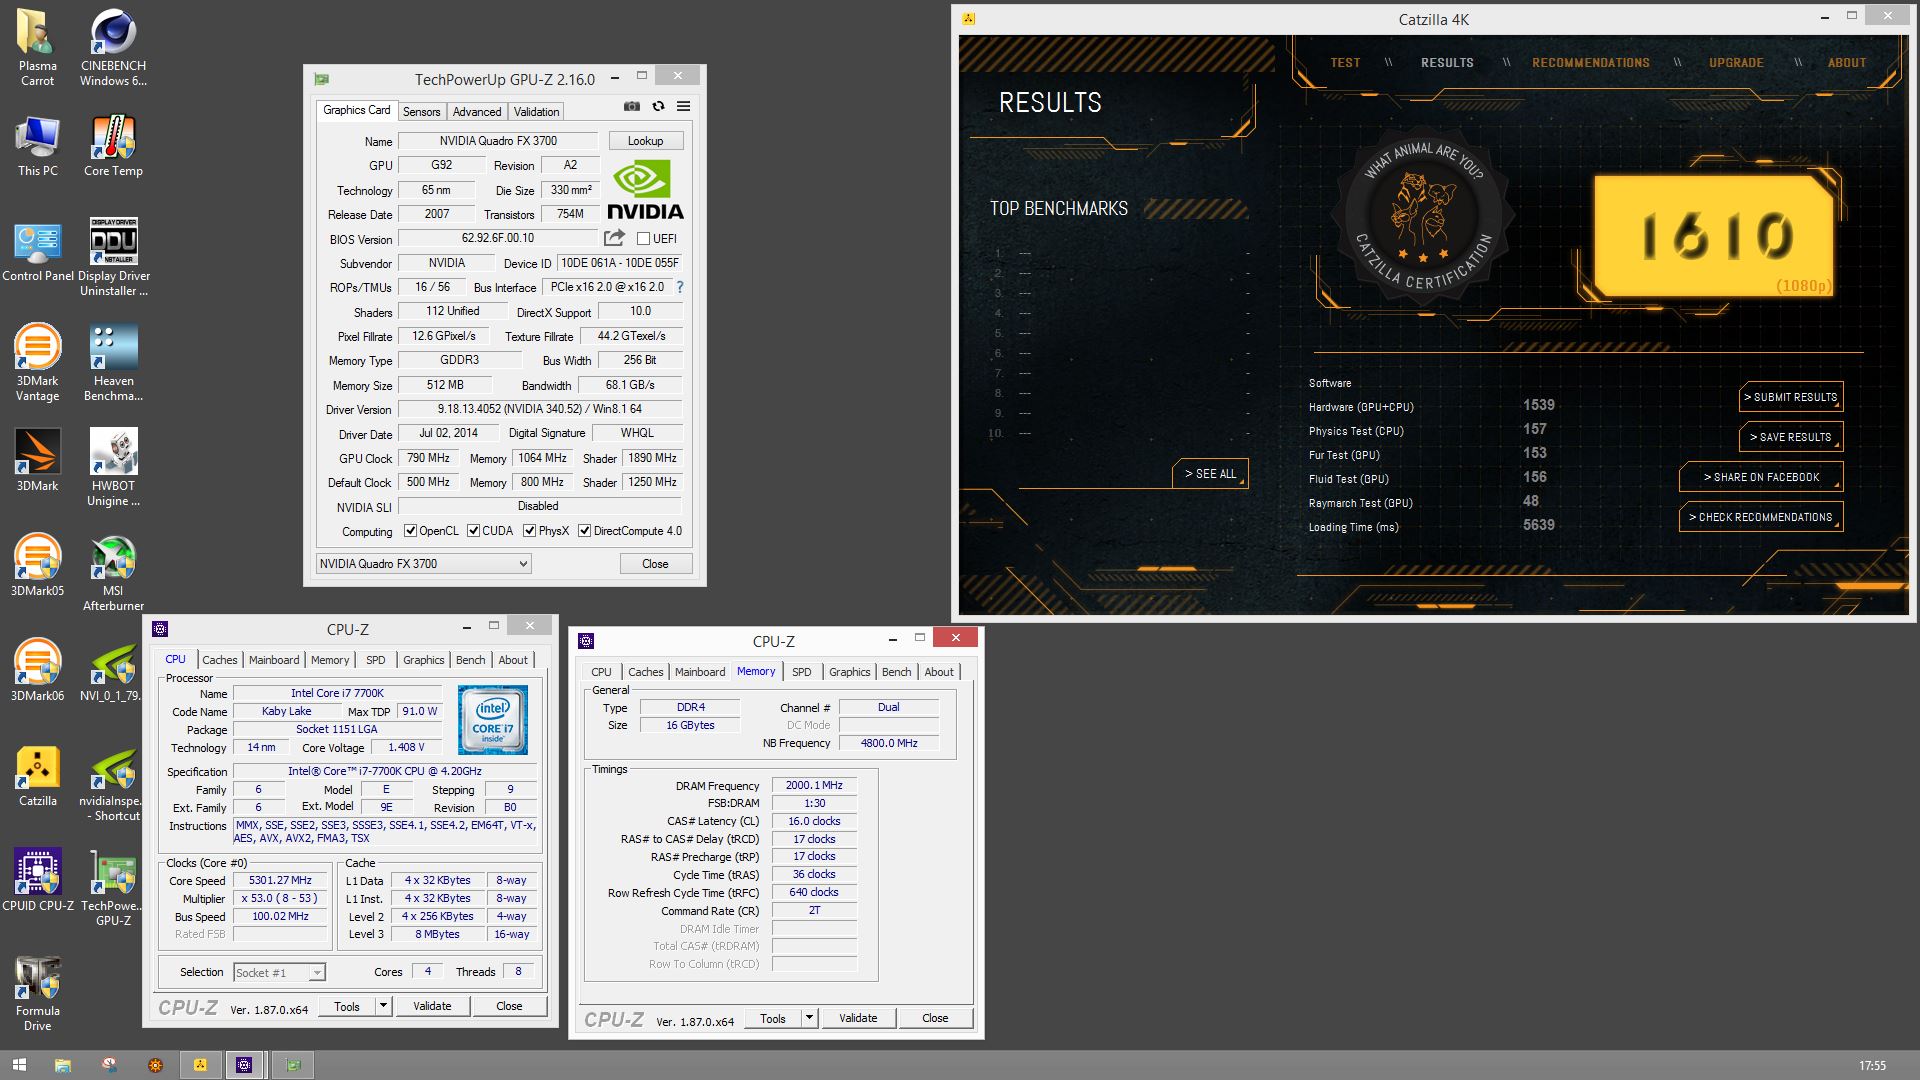This screenshot has height=1080, width=1920.
Task: Launch Heaven Benchmark shortcut
Action: coord(113,363)
